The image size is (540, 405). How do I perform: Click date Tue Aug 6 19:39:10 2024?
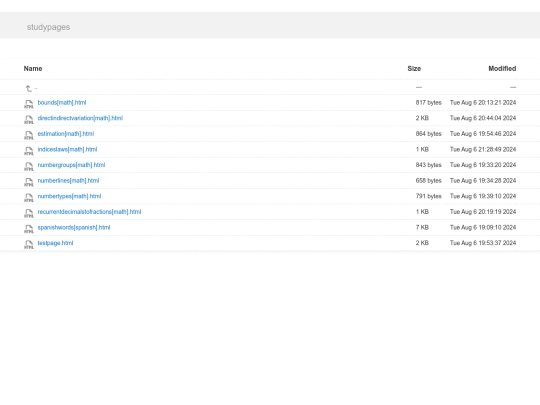[483, 196]
